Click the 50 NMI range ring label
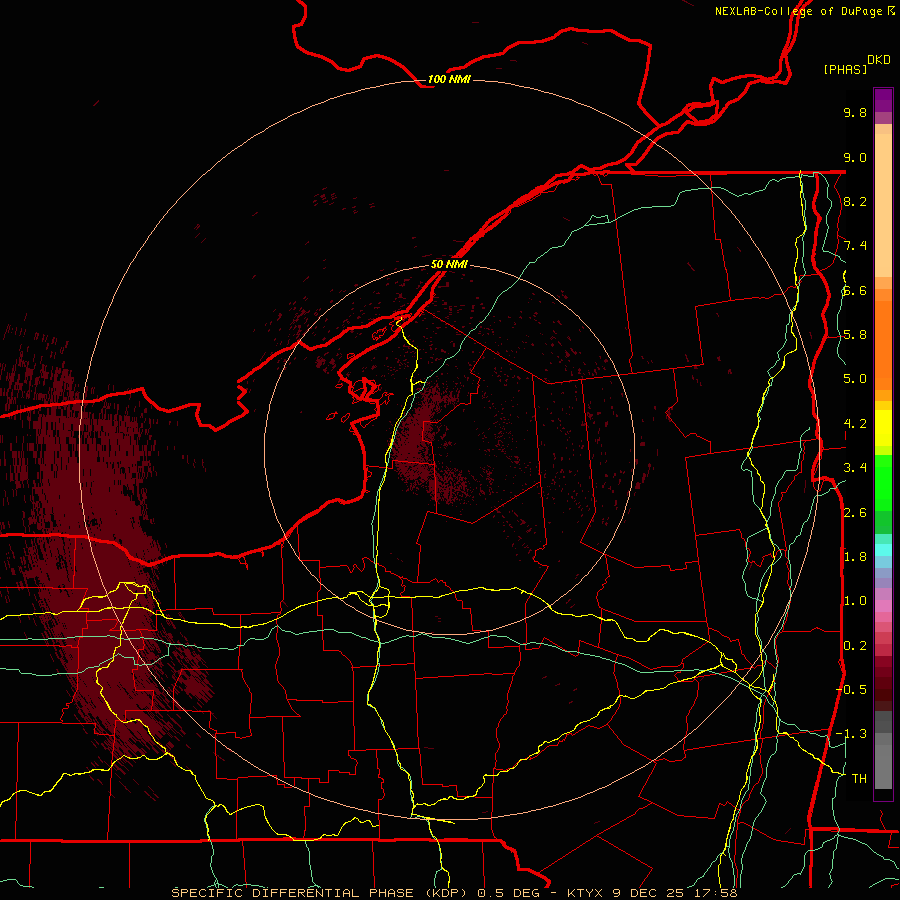Screen dimensions: 900x900 pos(449,264)
